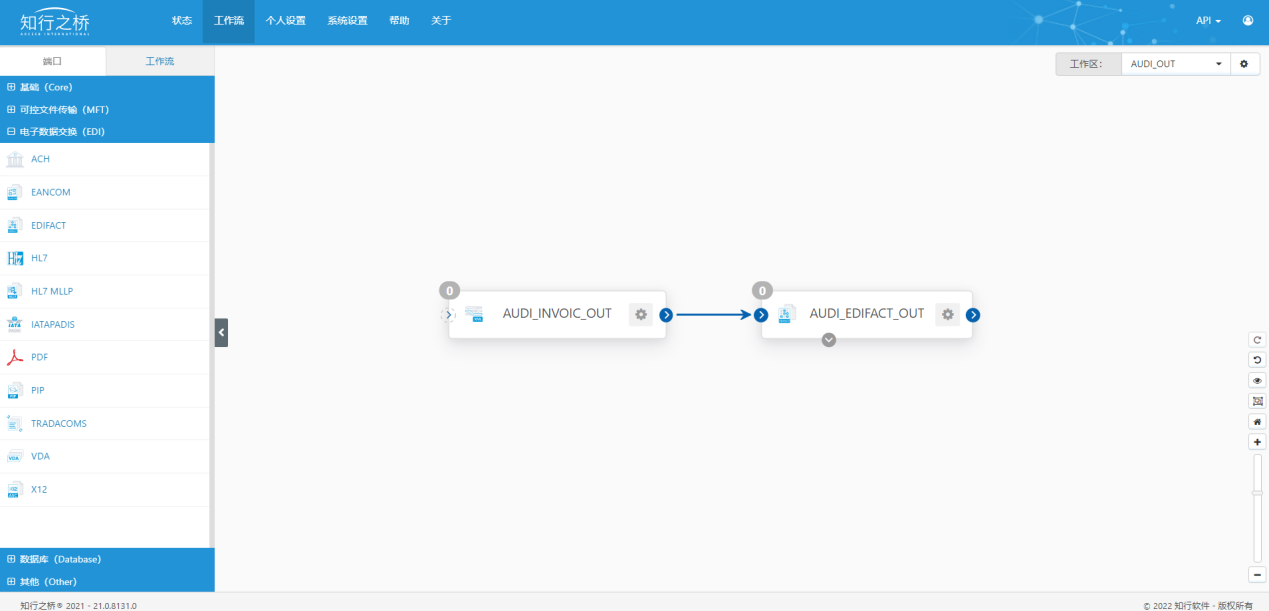Open the 系统设置 menu
1269x611 pixels.
point(347,21)
